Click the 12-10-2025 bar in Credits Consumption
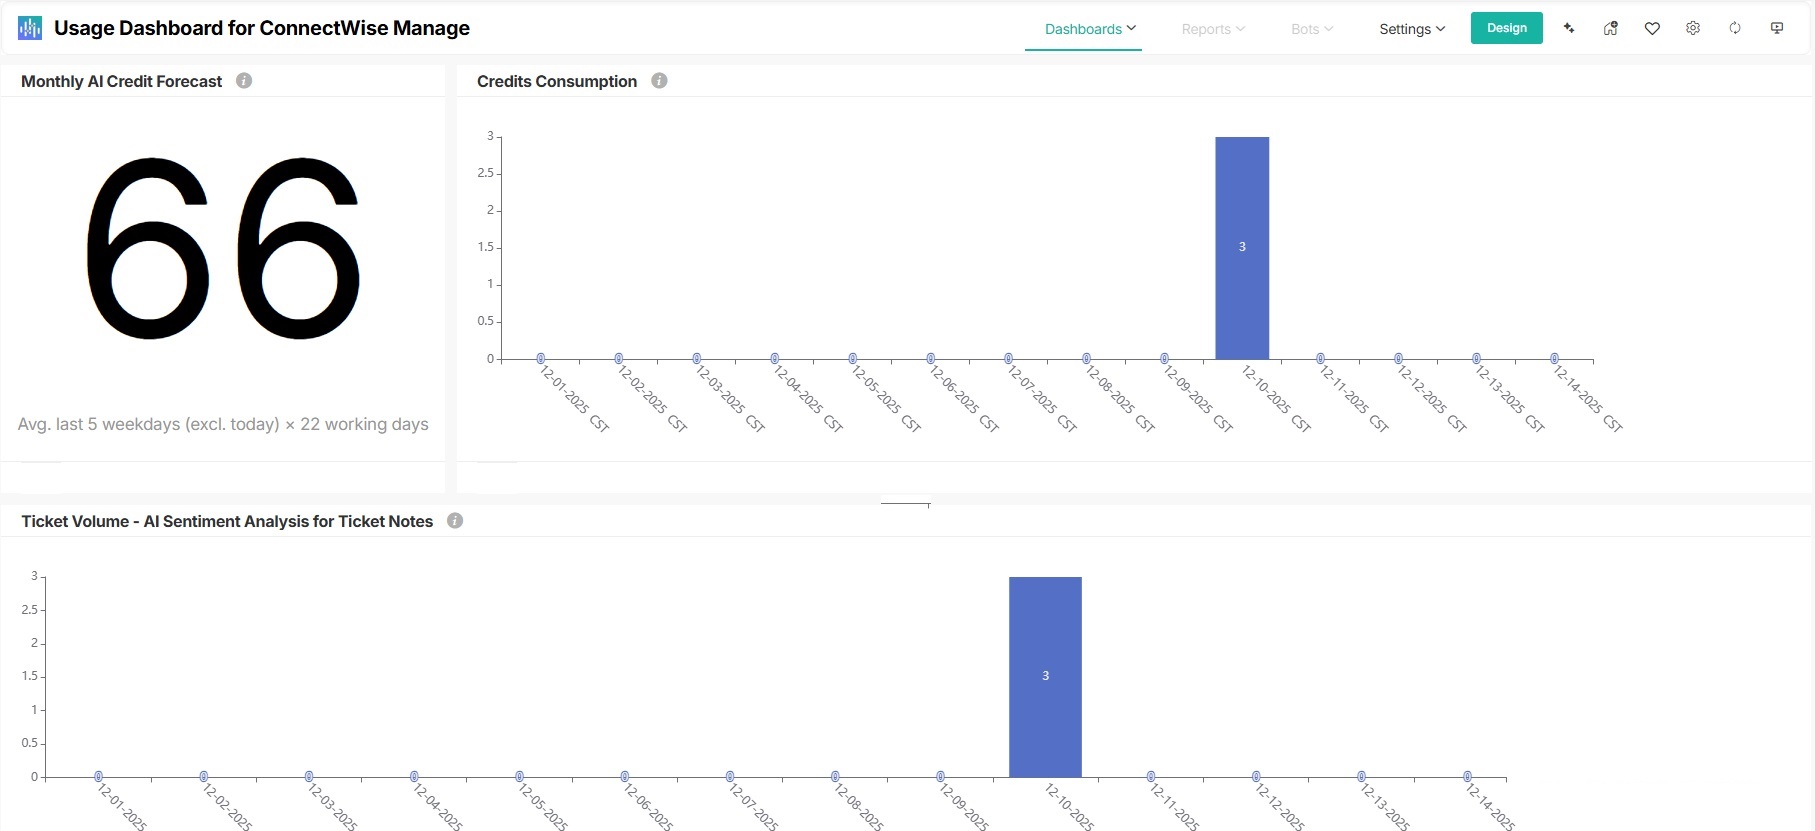 click(x=1242, y=248)
